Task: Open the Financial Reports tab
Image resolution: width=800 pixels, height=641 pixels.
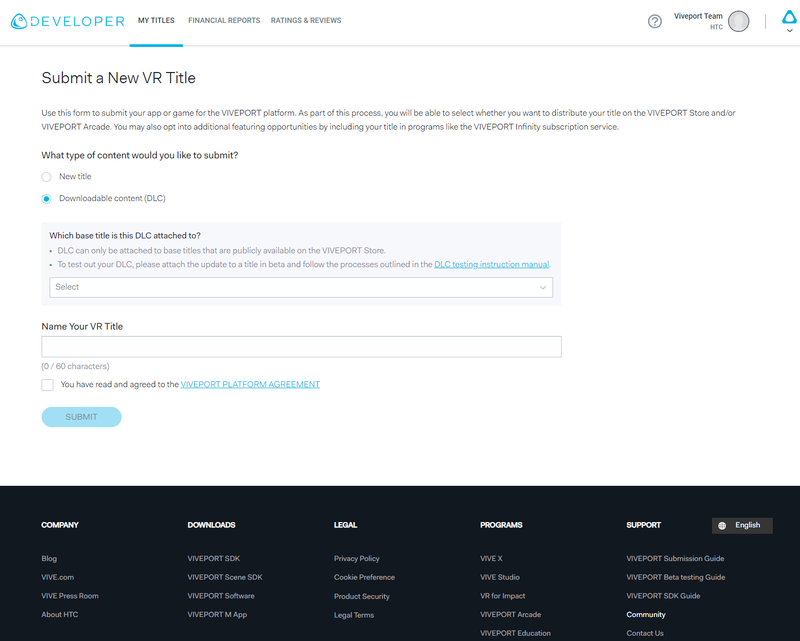Action: pyautogui.click(x=224, y=20)
